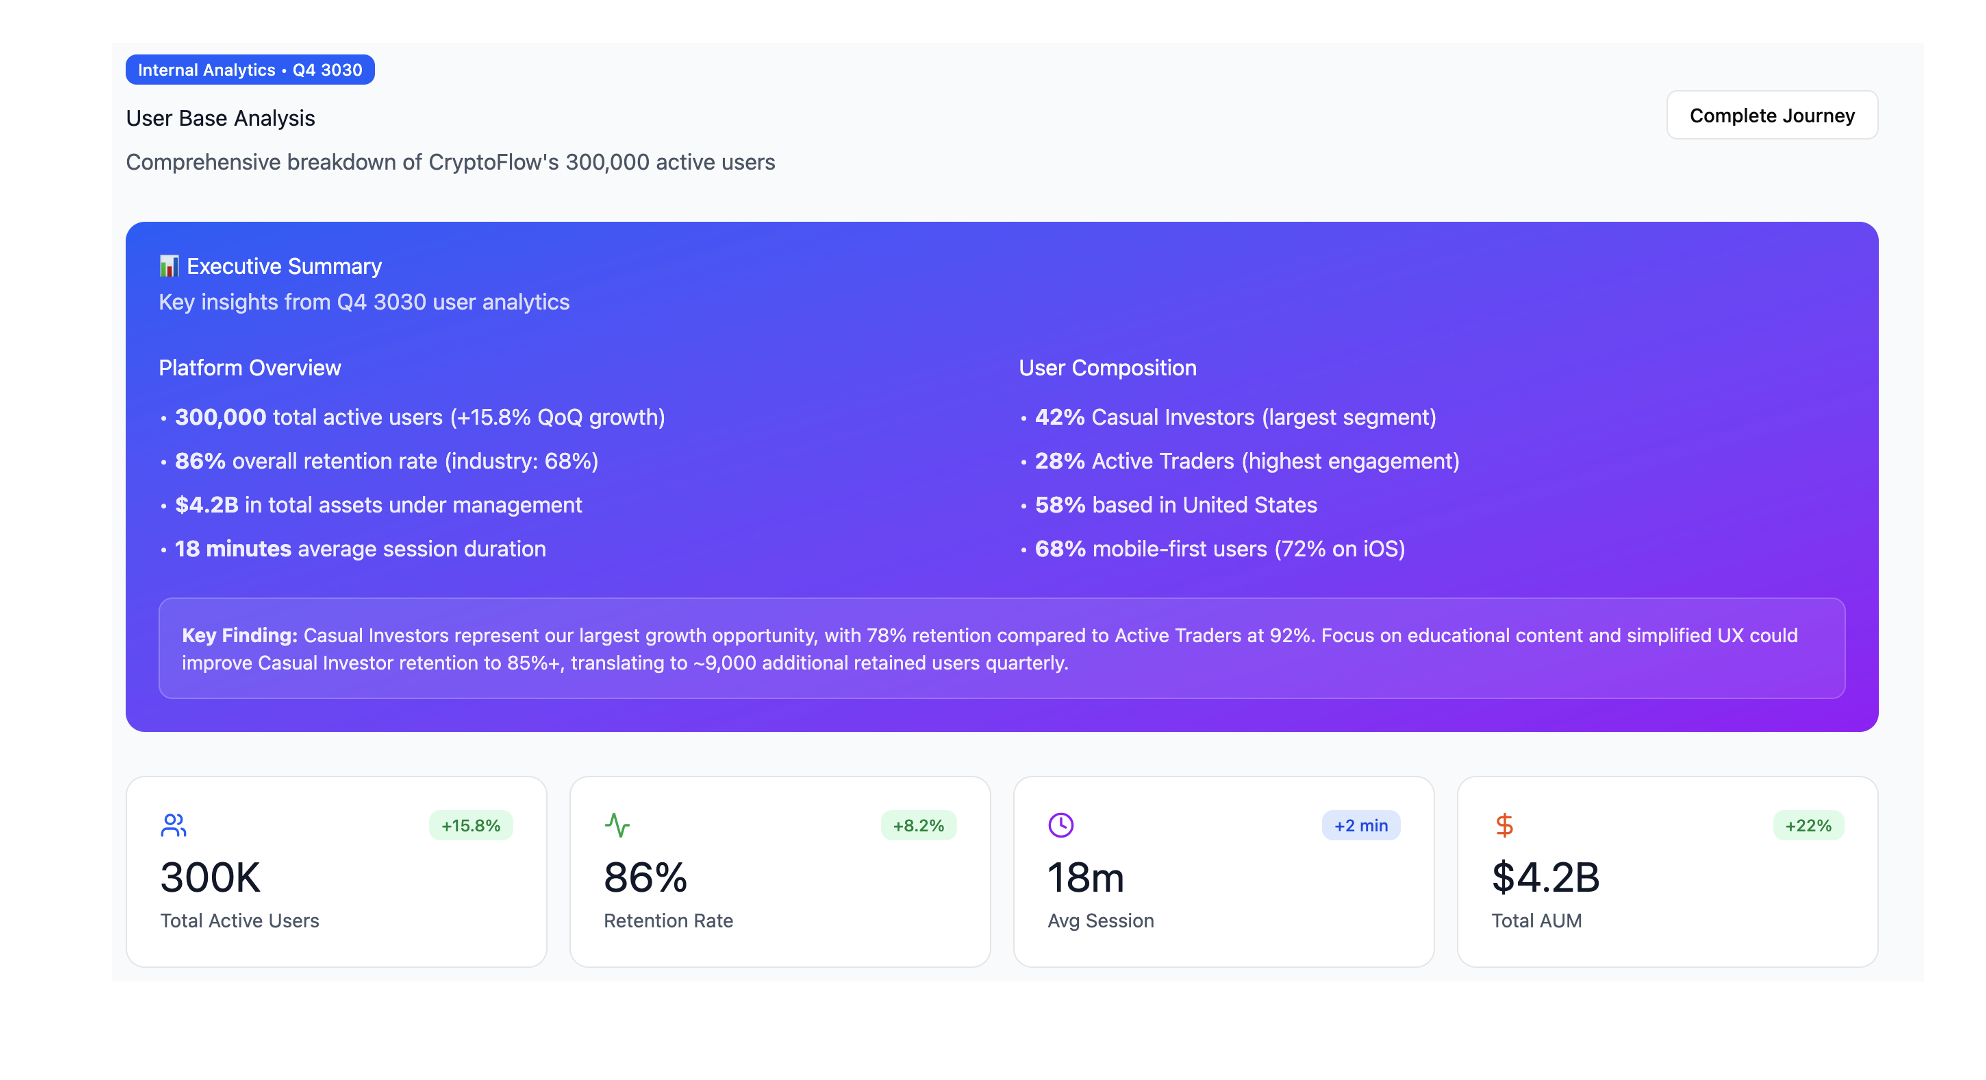Click the bar chart emoji beside Executive Summary
The height and width of the screenshot is (1080, 1986).
[x=169, y=266]
